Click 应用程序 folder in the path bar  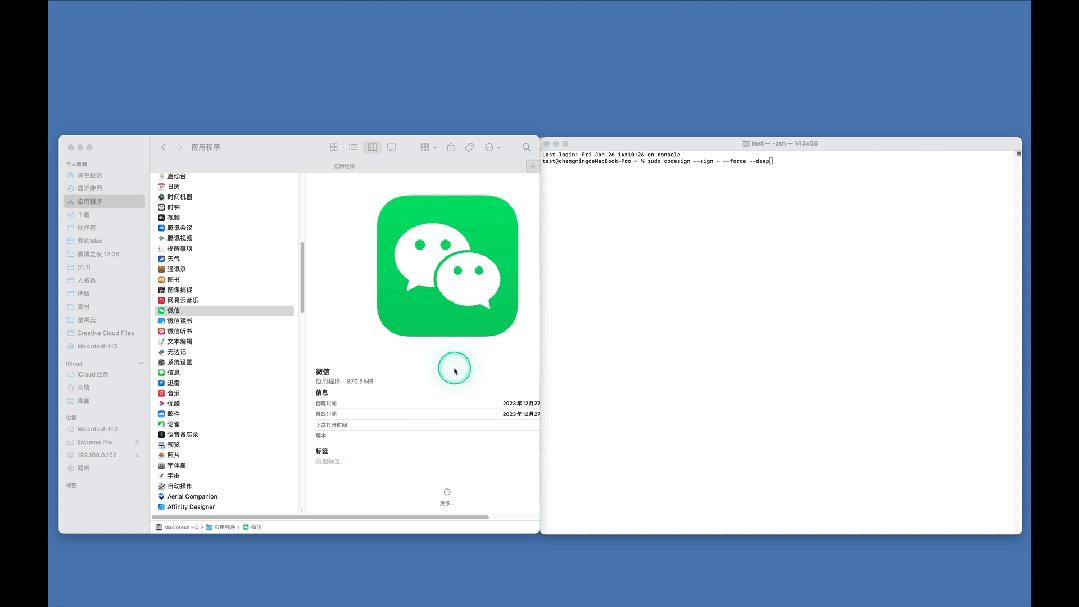[x=220, y=527]
